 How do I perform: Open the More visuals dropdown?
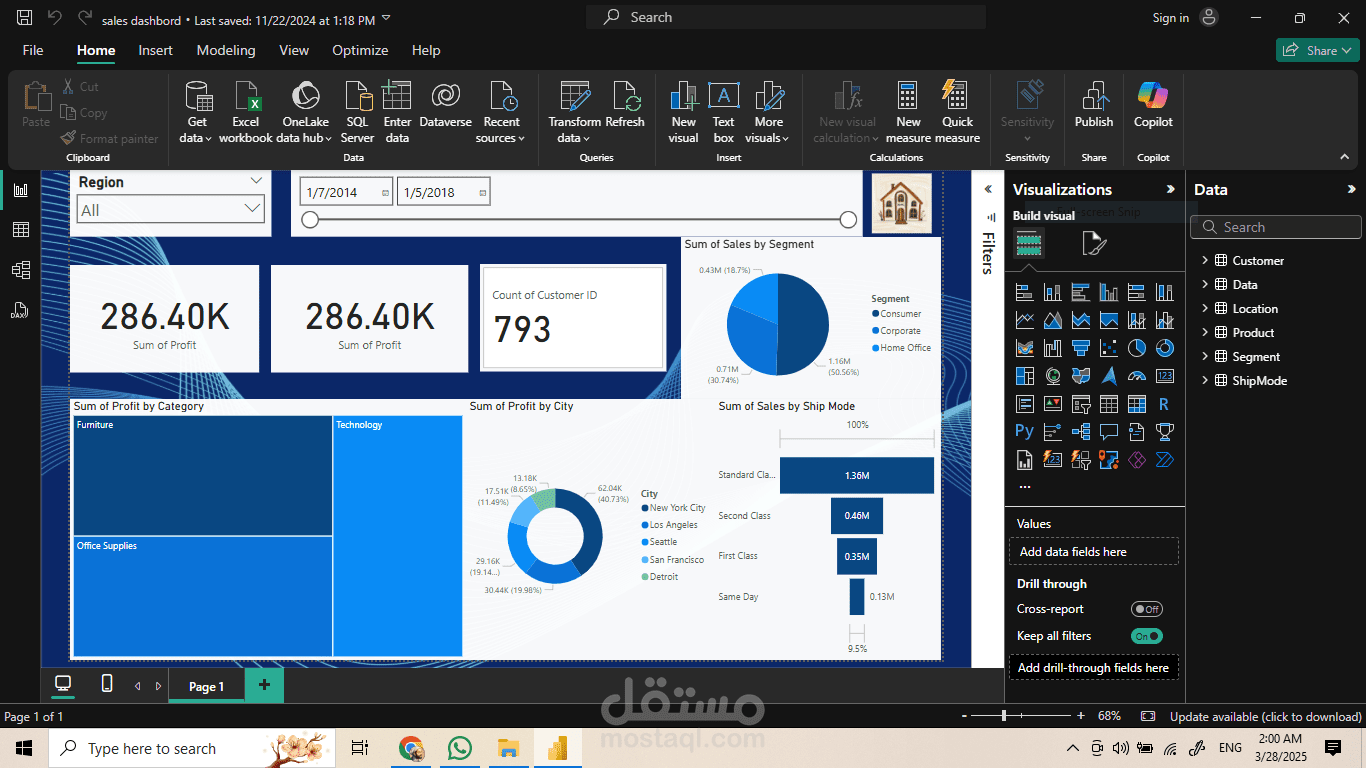768,112
